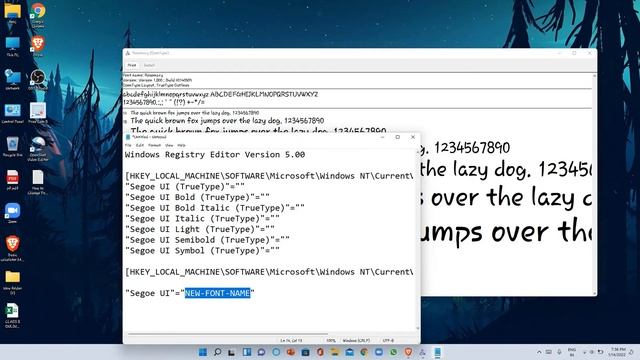640x360 pixels.
Task: Show hidden system tray icons
Action: pos(539,352)
